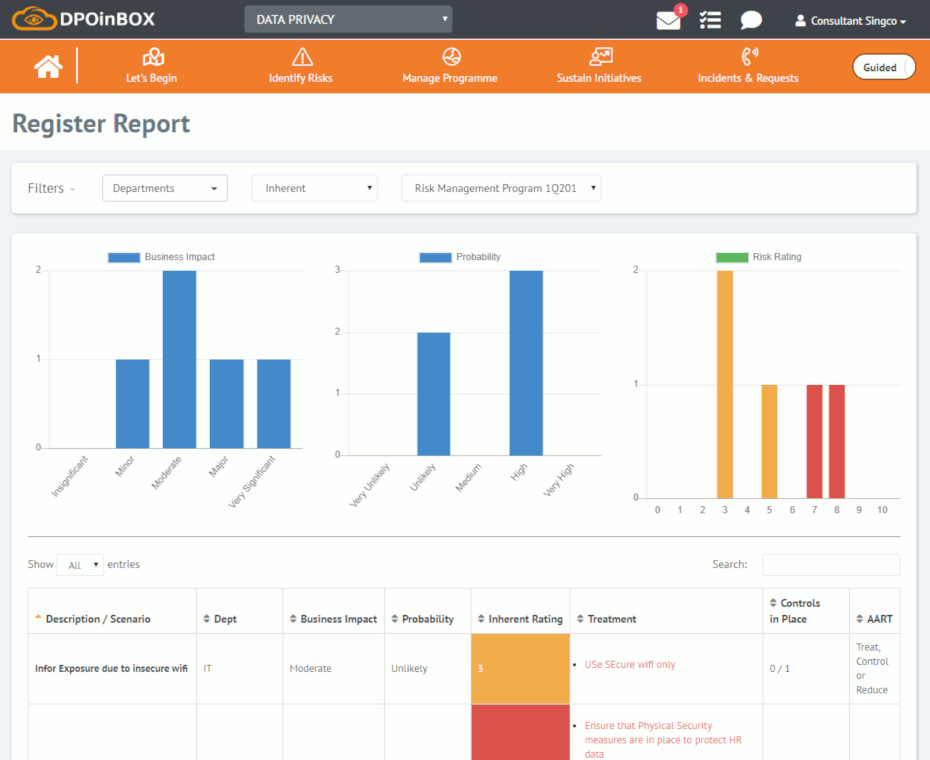Click the Incidents & Requests phone icon
Viewport: 930px width, 760px height.
(749, 57)
